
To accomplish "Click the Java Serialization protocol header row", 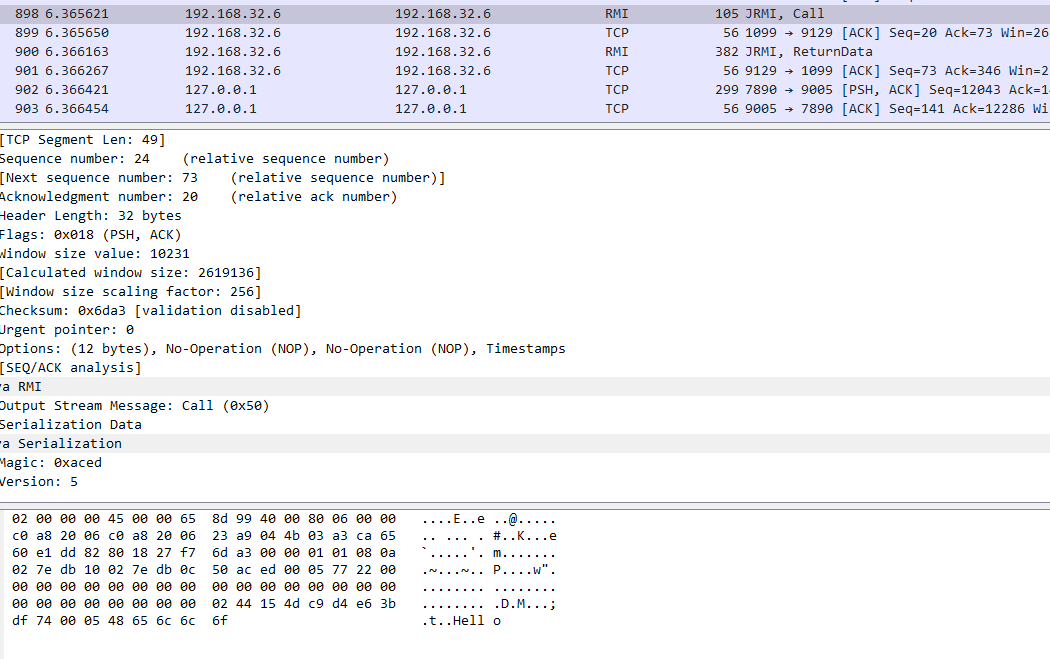I will [x=62, y=444].
